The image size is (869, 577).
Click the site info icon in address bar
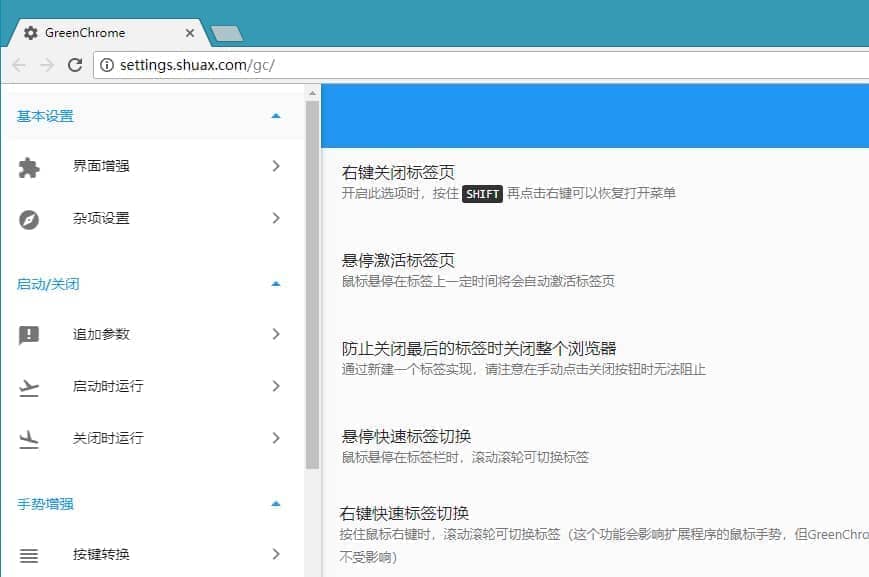(107, 65)
